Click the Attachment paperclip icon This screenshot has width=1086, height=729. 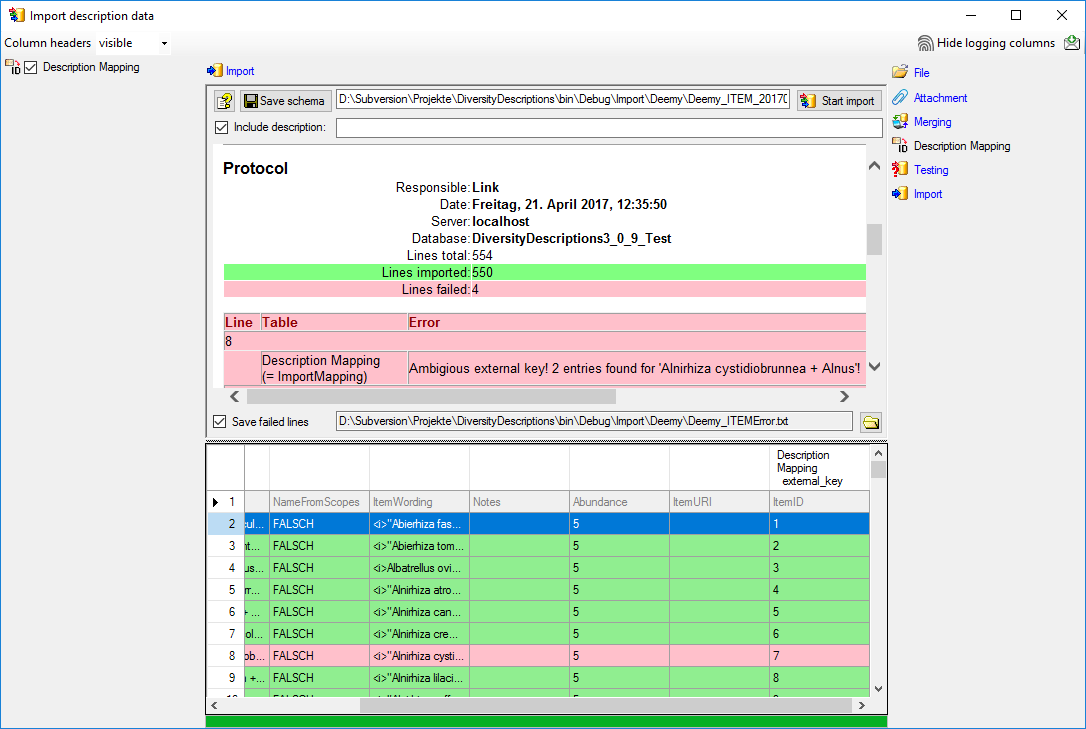tap(900, 98)
